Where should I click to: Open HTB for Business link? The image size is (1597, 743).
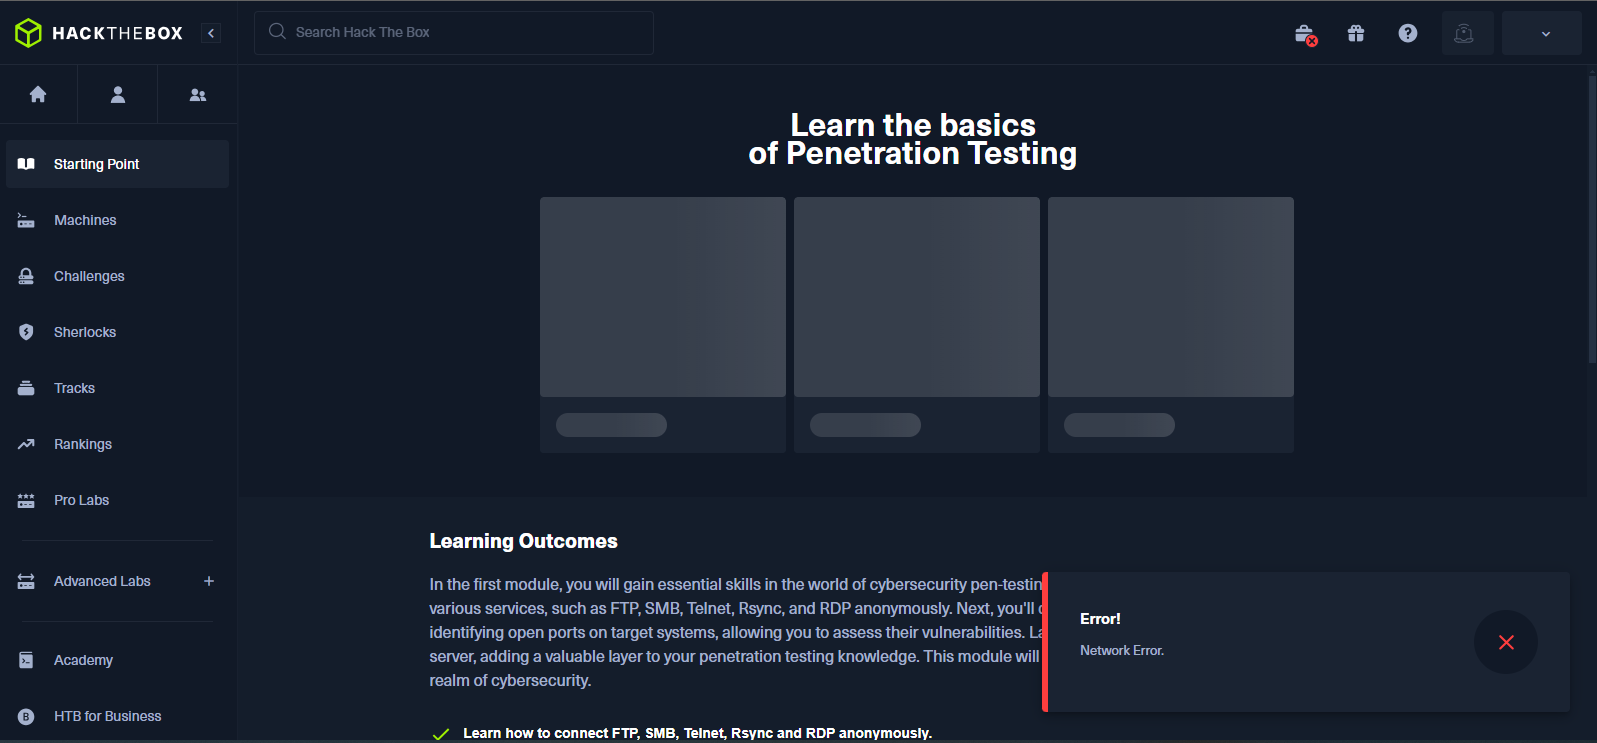[117, 716]
